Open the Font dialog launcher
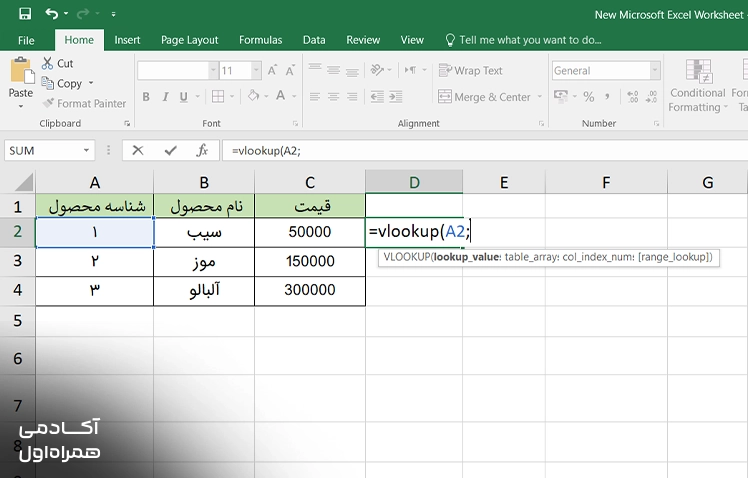Image resolution: width=748 pixels, height=478 pixels. [x=295, y=124]
